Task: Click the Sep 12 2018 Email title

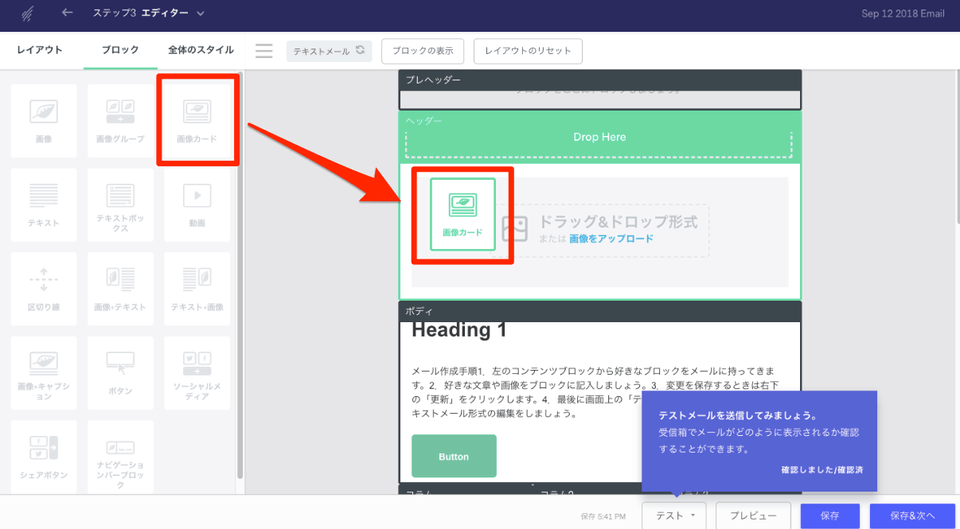Action: coord(902,13)
